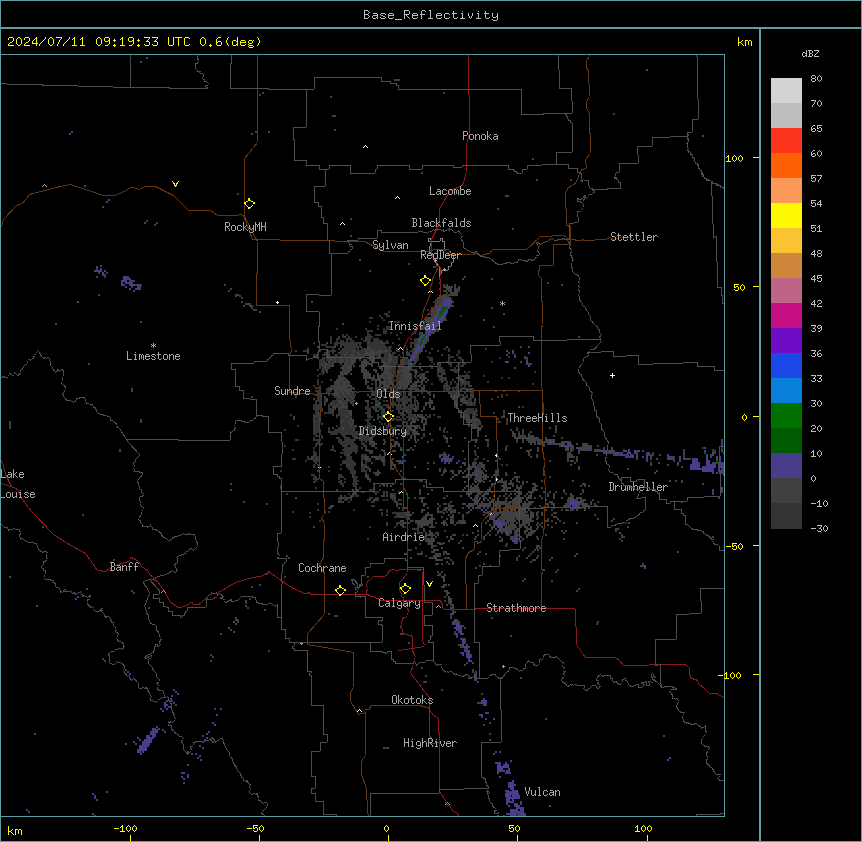
Task: Click the Ponoka city label
Action: pos(480,136)
